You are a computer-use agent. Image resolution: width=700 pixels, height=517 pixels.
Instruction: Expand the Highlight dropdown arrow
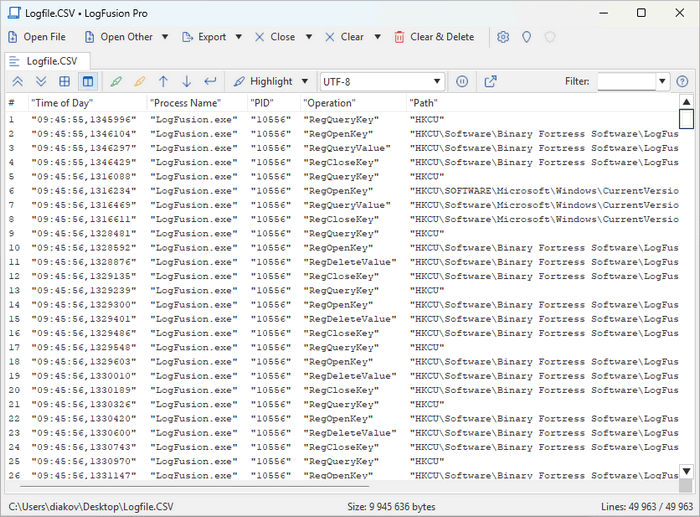(303, 81)
